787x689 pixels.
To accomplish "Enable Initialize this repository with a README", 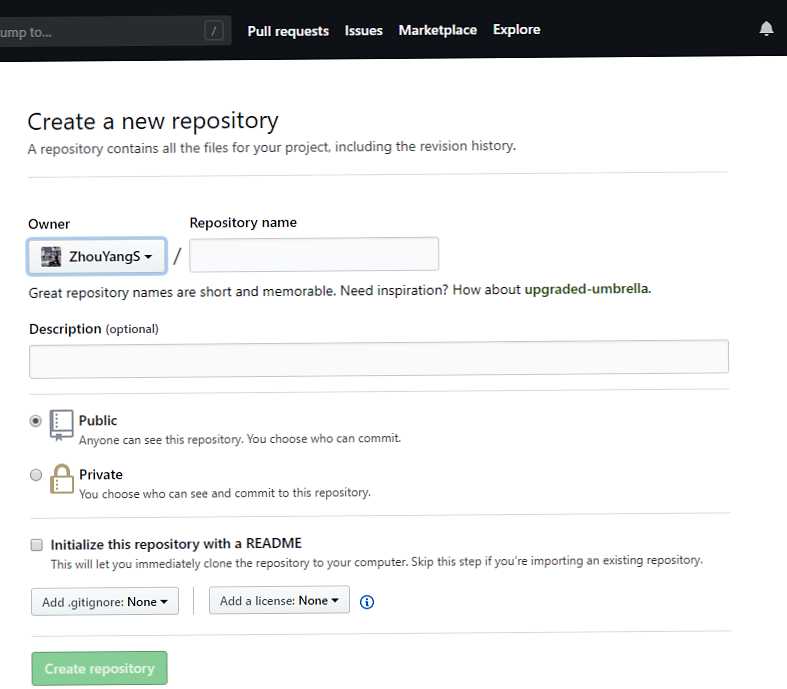I will coord(37,545).
